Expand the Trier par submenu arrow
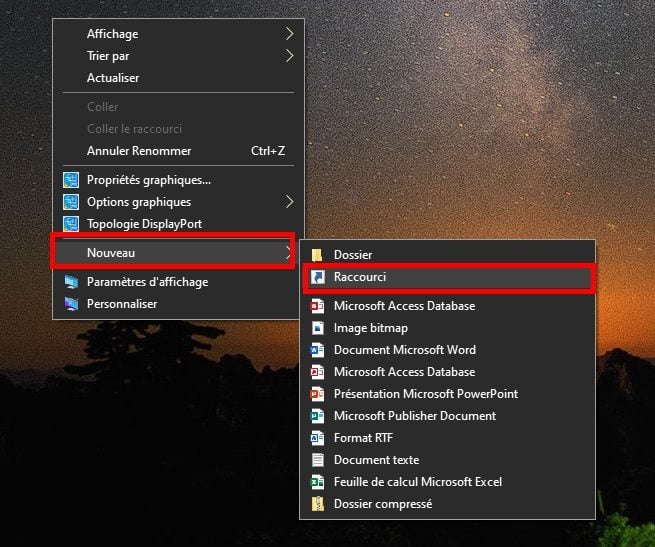The image size is (655, 547). pyautogui.click(x=289, y=56)
